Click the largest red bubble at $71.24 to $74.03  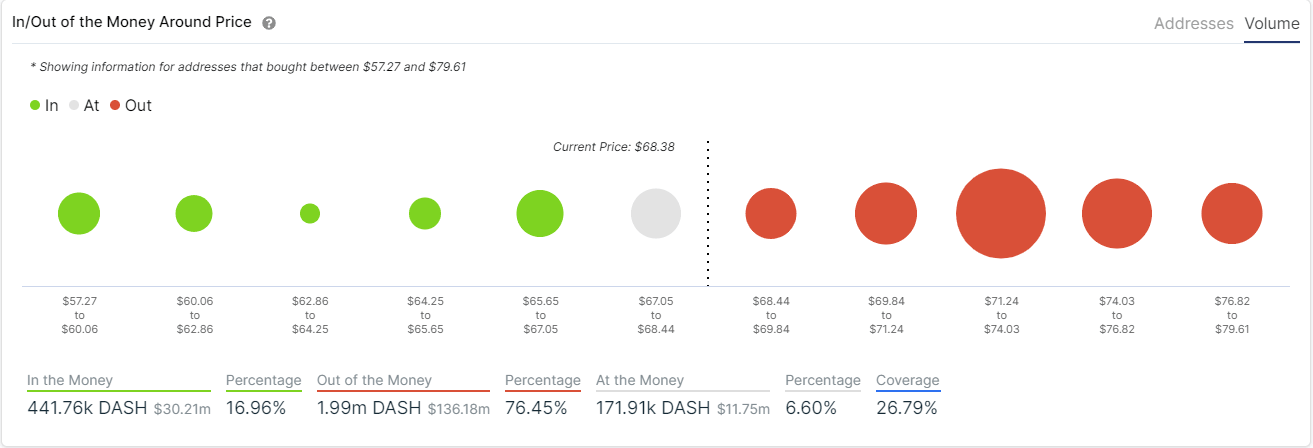[1001, 213]
